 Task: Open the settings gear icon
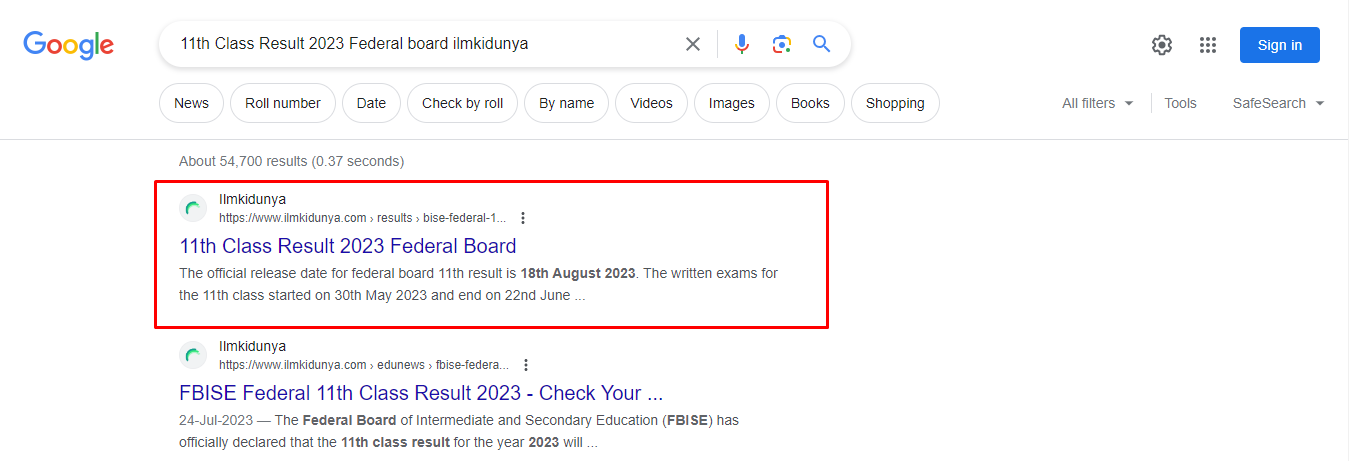click(1161, 45)
